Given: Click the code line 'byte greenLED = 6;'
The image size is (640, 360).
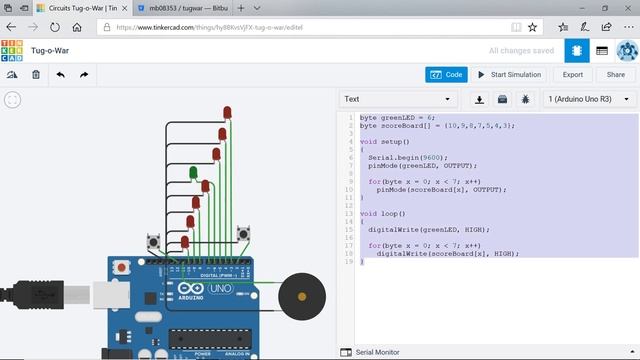Looking at the screenshot, I should 398,118.
